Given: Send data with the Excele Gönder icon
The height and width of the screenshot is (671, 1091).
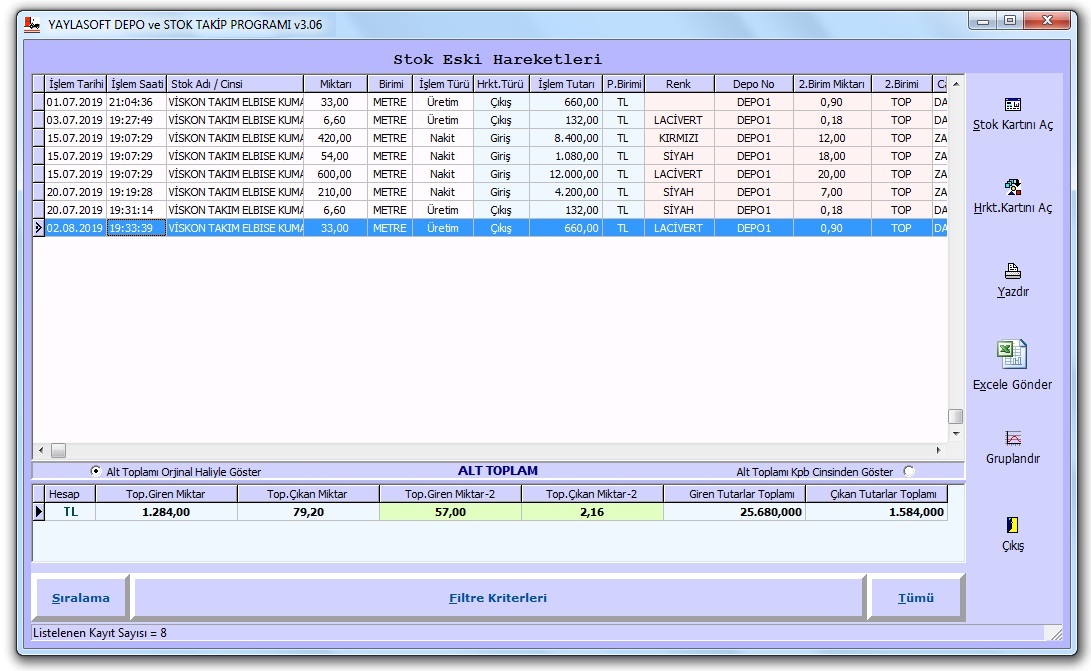Looking at the screenshot, I should coord(1012,354).
